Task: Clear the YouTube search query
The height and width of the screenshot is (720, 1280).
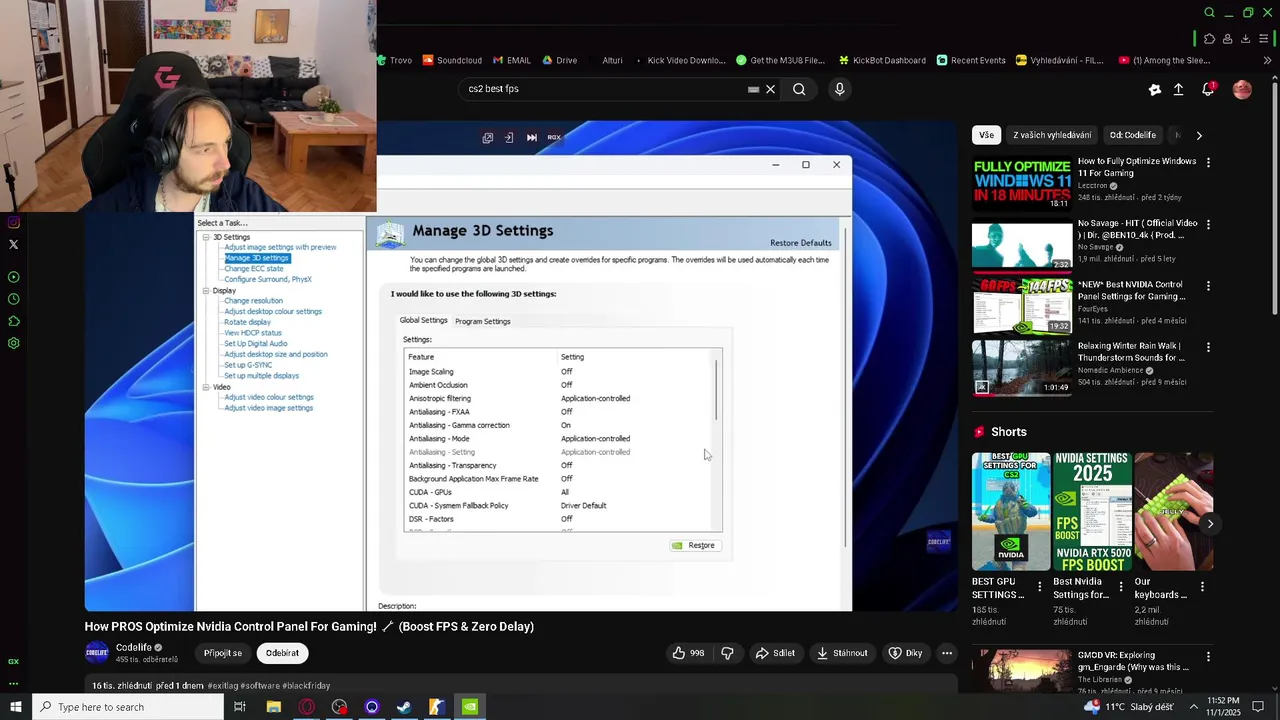Action: click(x=770, y=89)
